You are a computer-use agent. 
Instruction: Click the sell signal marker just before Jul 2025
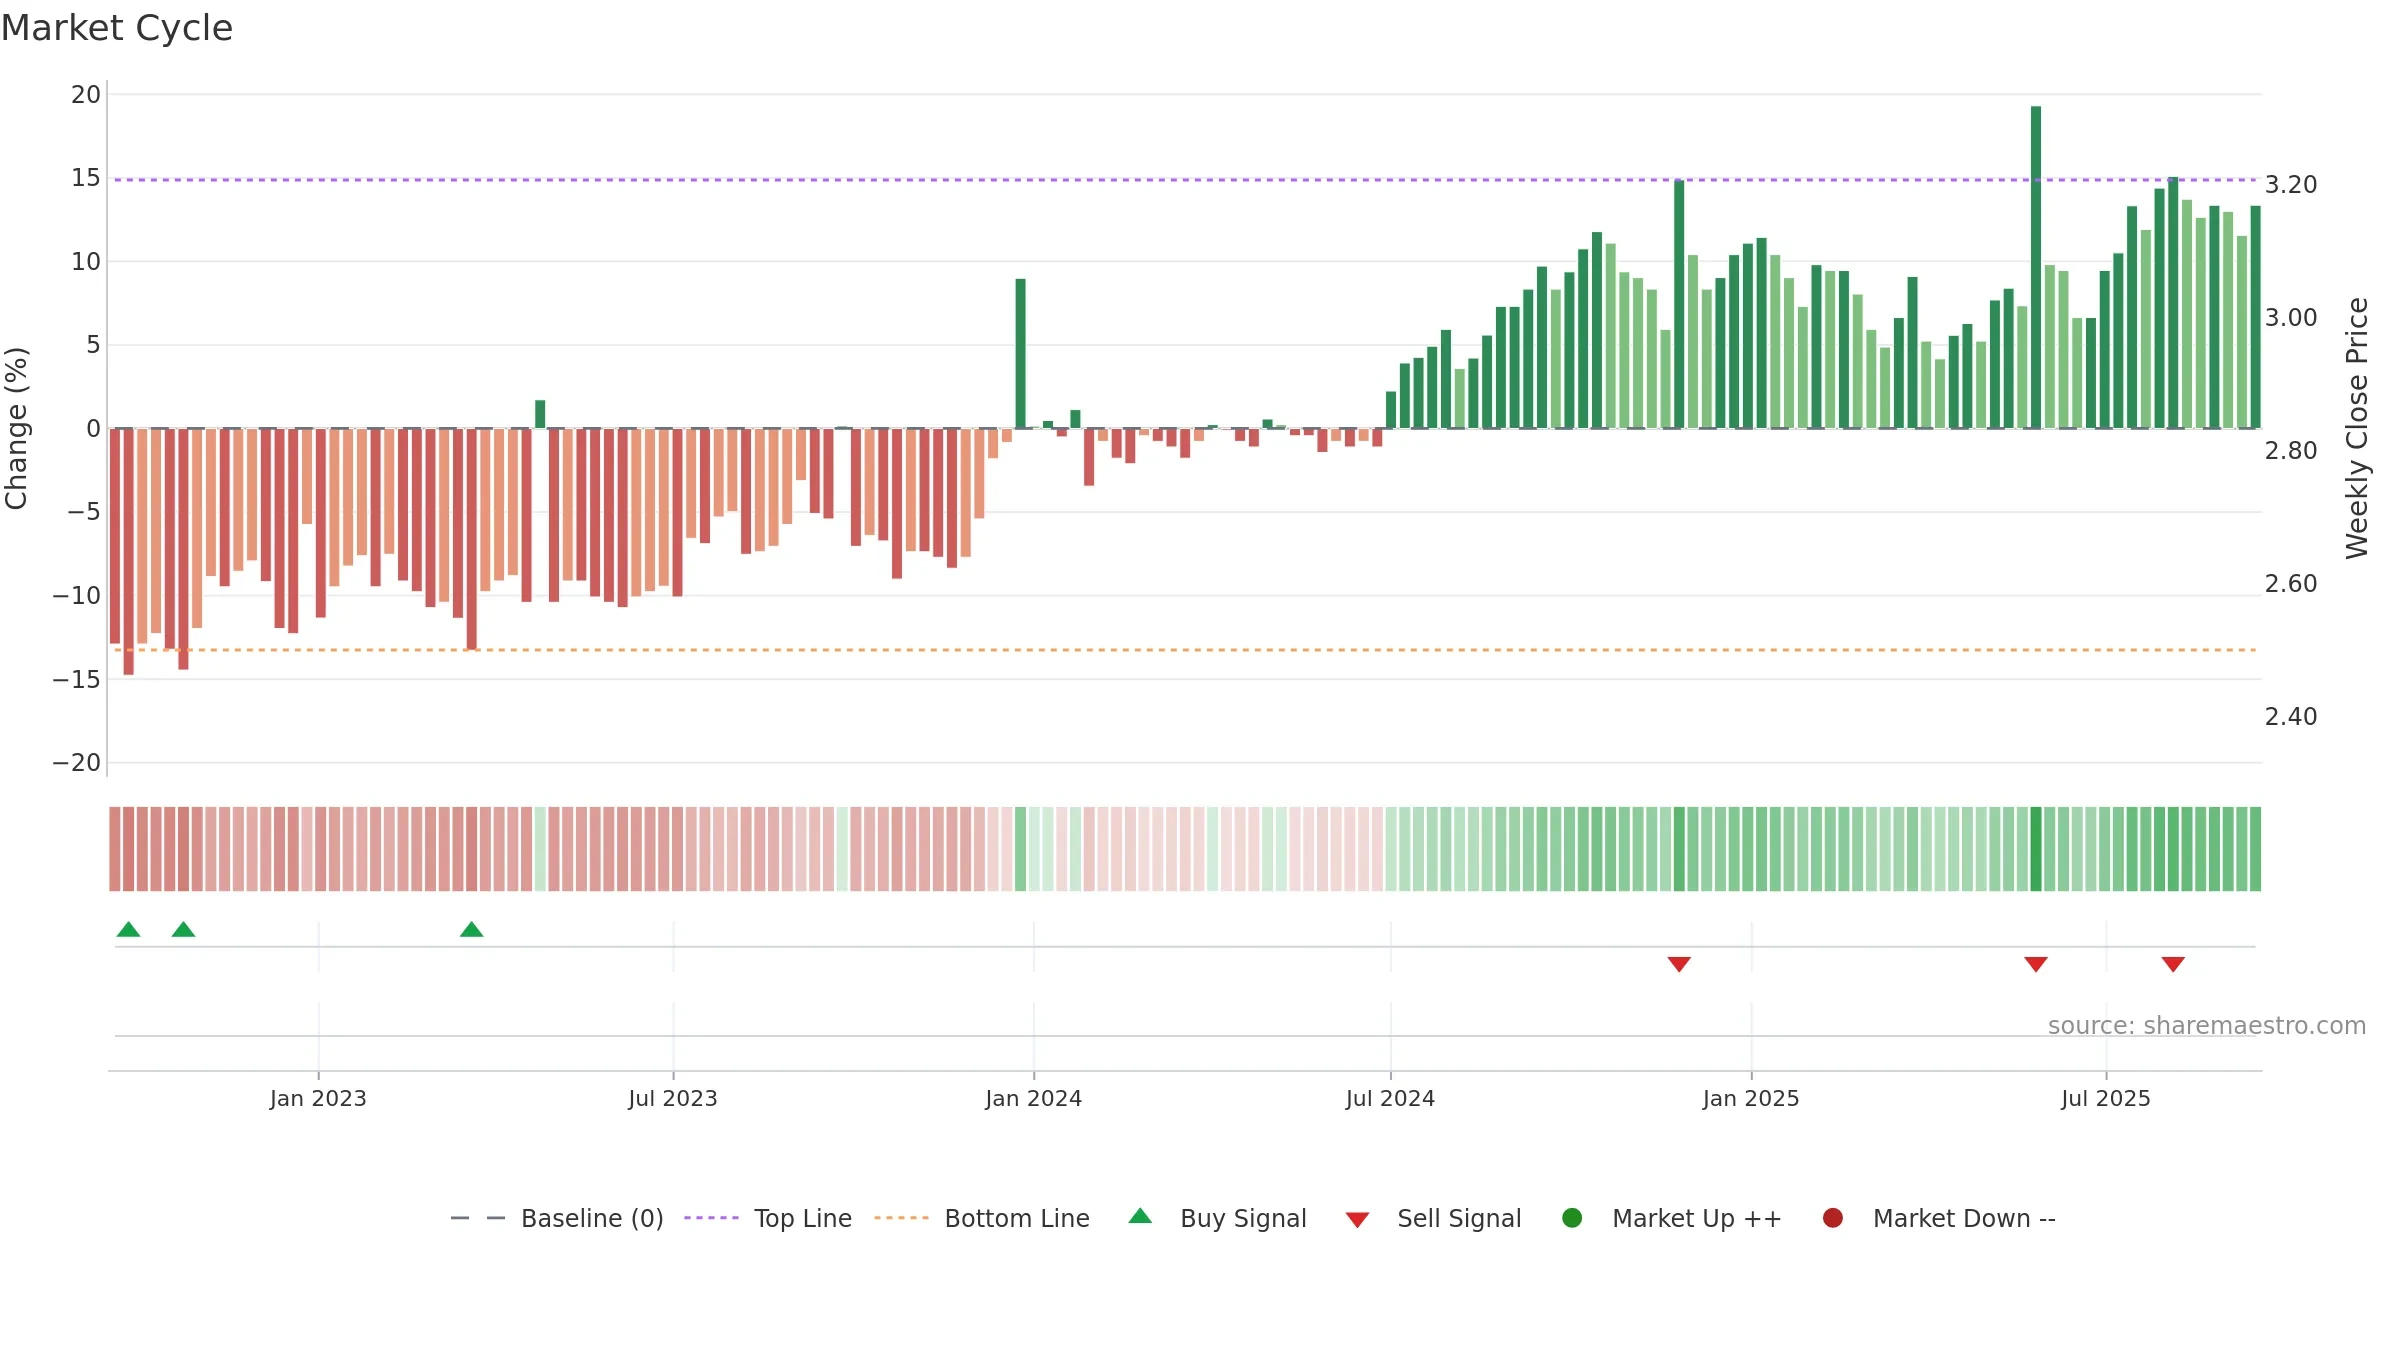click(2036, 964)
